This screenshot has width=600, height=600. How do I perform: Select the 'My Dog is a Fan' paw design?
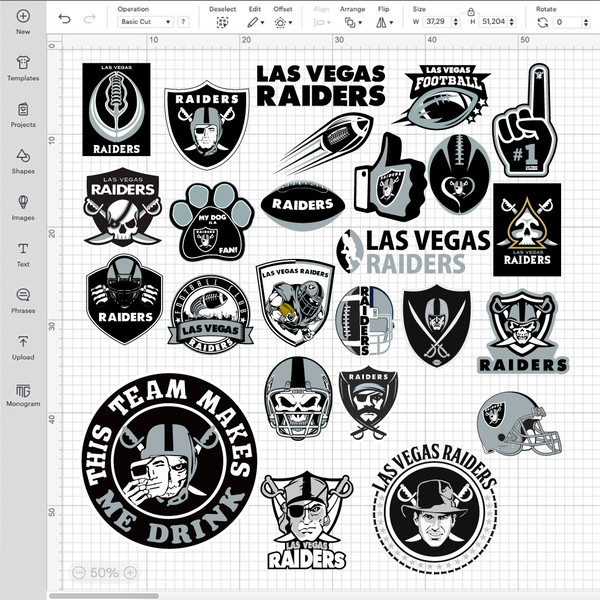coord(212,222)
